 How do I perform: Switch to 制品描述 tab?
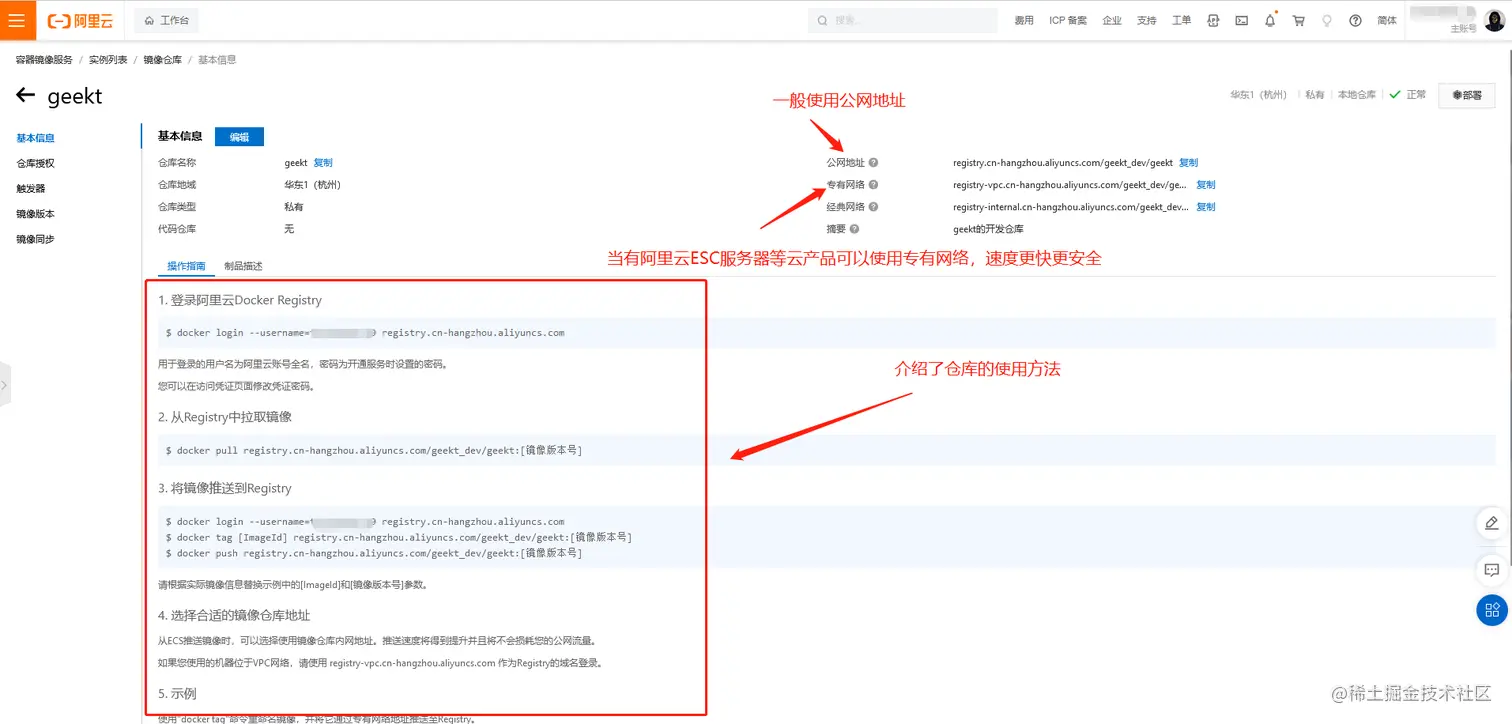[x=243, y=266]
